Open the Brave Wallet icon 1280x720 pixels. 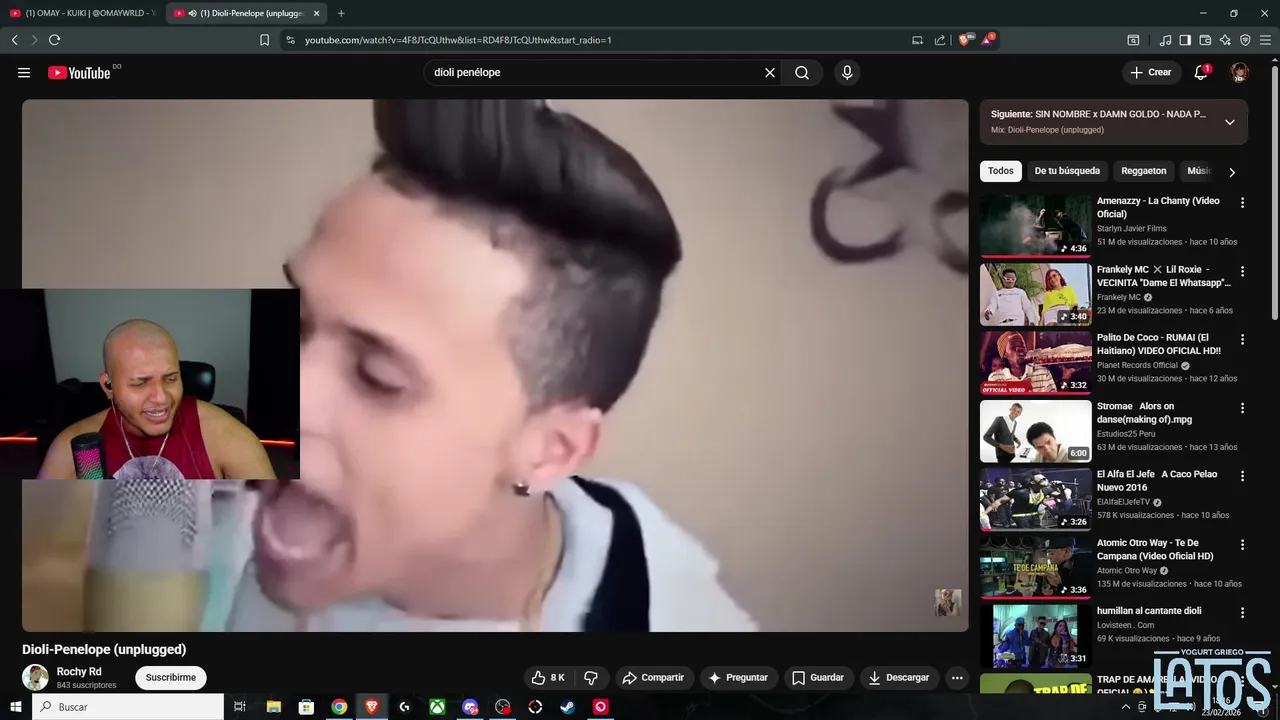[1205, 40]
